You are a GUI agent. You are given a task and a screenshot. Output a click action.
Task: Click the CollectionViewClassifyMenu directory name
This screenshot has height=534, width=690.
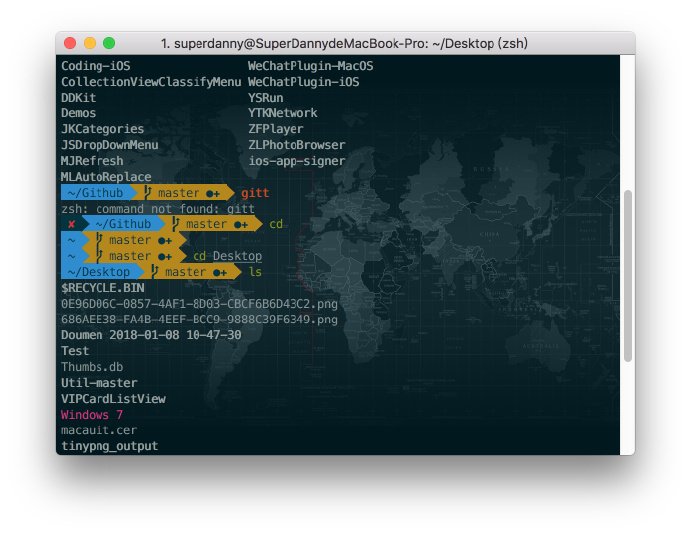[151, 82]
